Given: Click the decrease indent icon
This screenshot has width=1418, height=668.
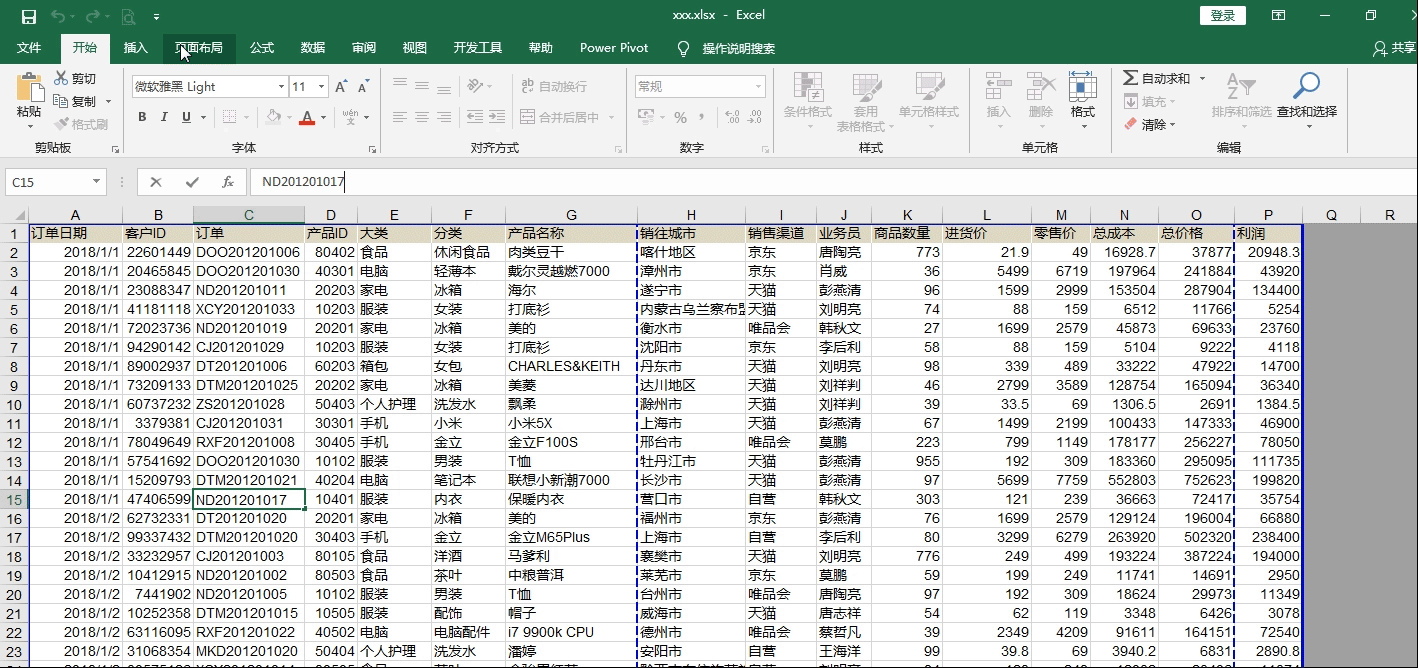Looking at the screenshot, I should click(475, 117).
